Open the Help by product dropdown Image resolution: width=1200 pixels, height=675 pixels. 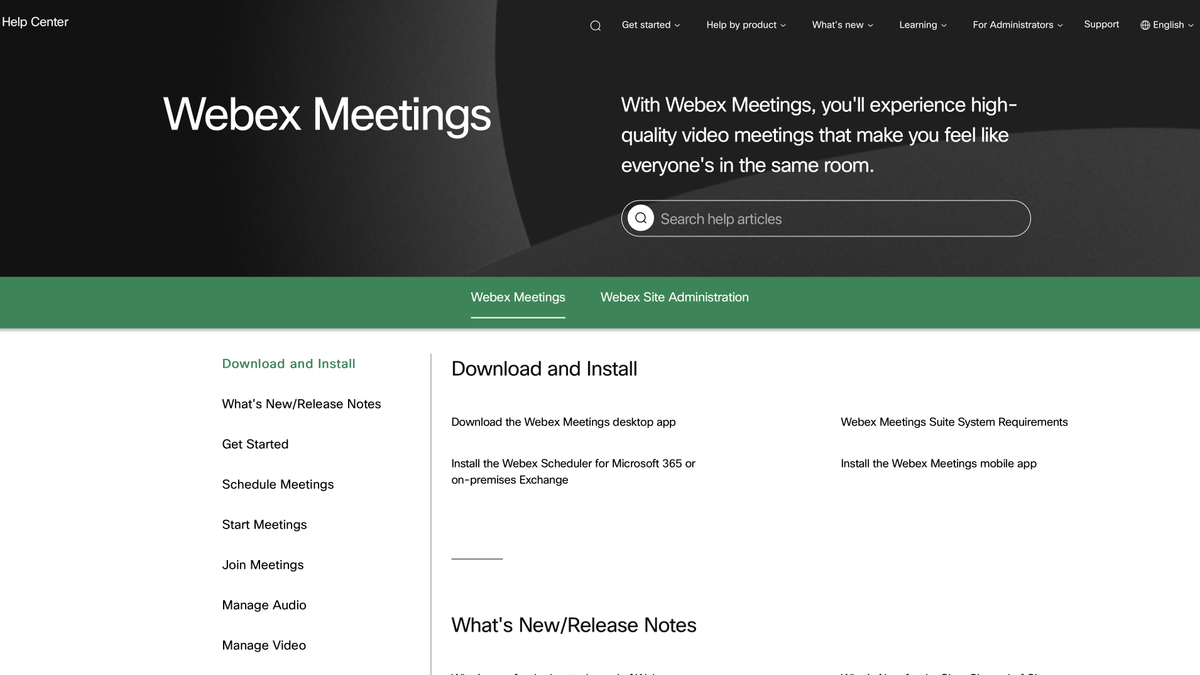744,25
